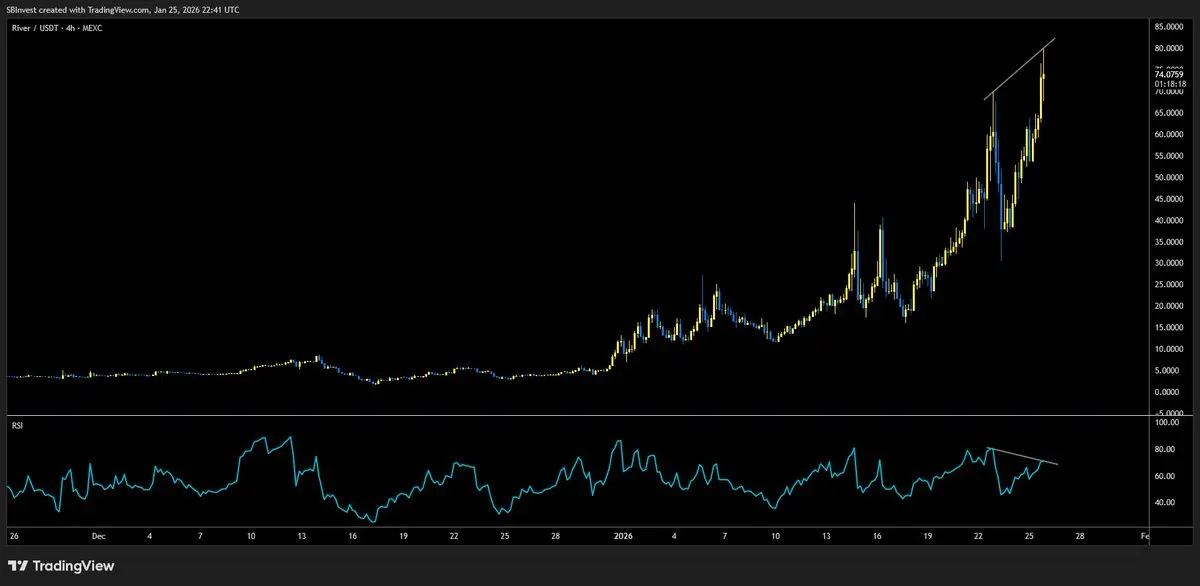Click the TradingView logo in the footer
Image resolution: width=1200 pixels, height=586 pixels.
pyautogui.click(x=60, y=566)
